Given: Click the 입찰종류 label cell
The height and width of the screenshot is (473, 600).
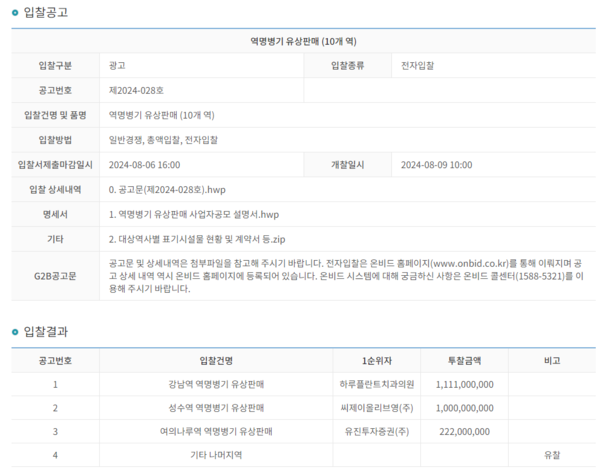Looking at the screenshot, I should click(347, 65).
